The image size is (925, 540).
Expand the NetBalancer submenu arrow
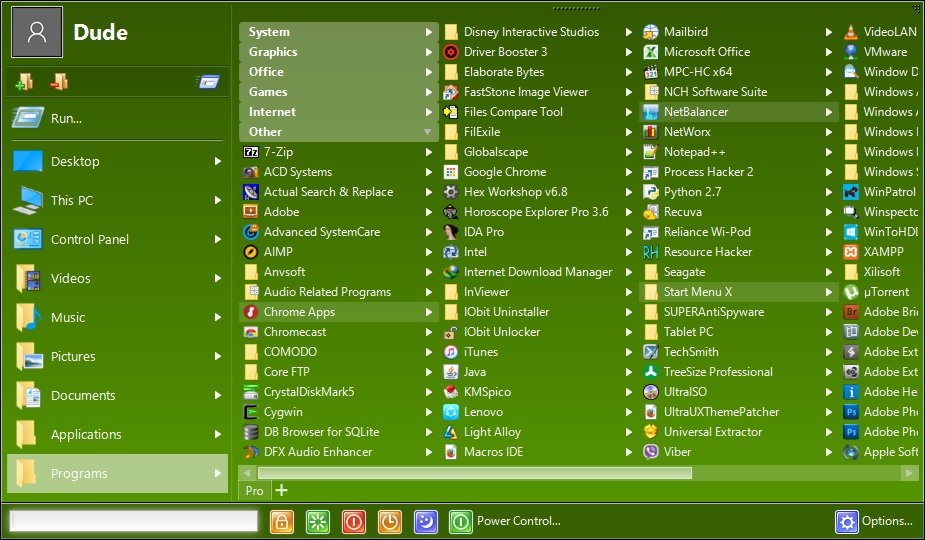click(x=829, y=112)
